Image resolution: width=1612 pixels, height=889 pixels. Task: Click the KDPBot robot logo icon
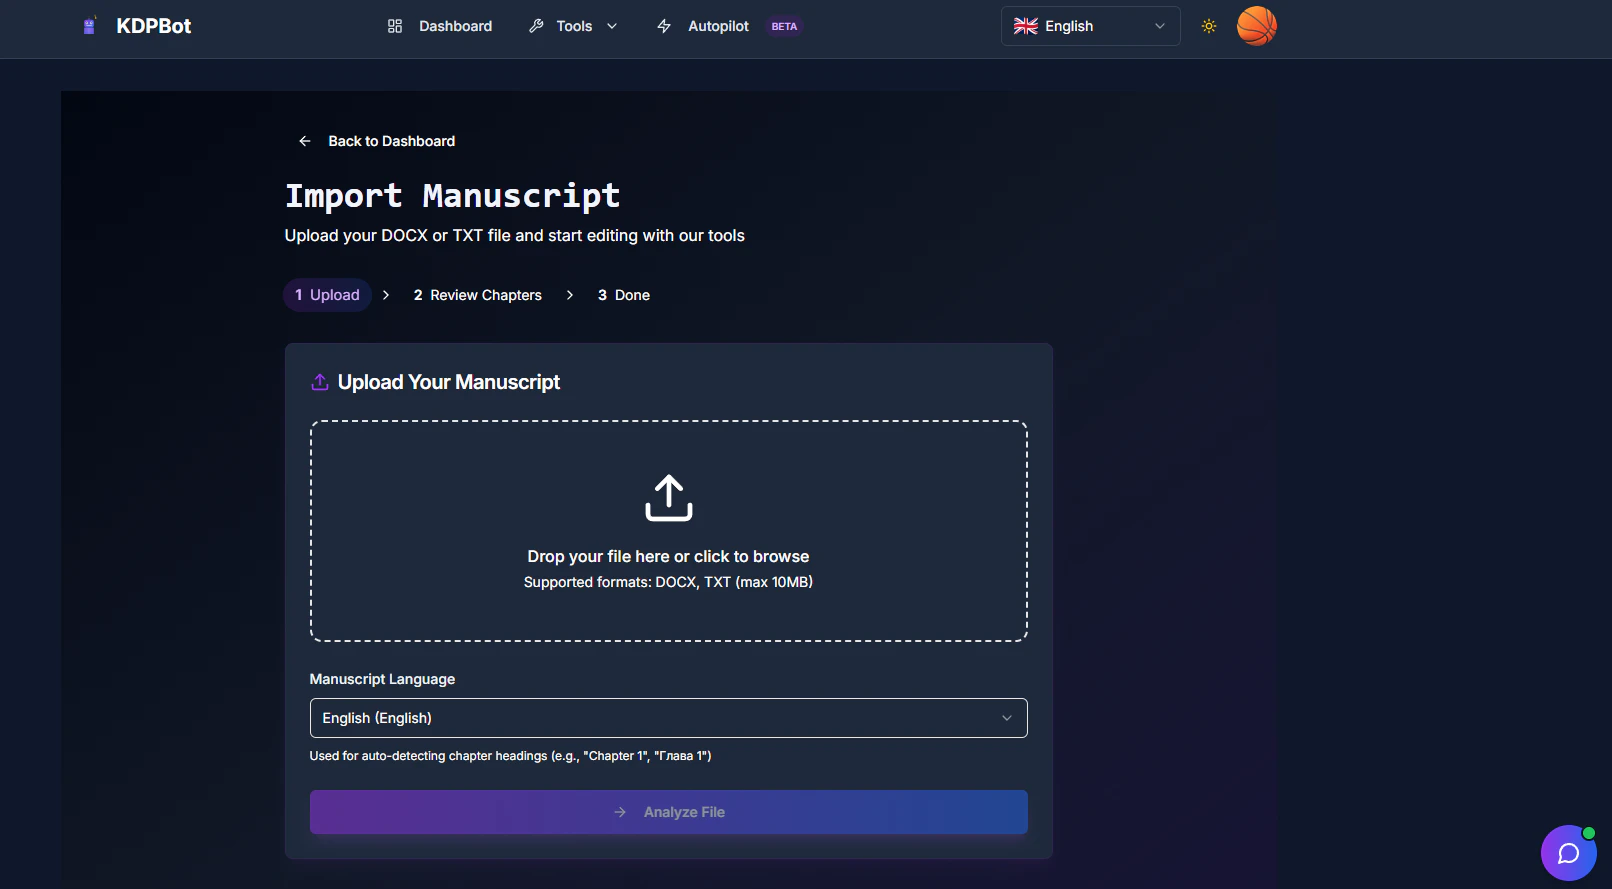coord(90,26)
